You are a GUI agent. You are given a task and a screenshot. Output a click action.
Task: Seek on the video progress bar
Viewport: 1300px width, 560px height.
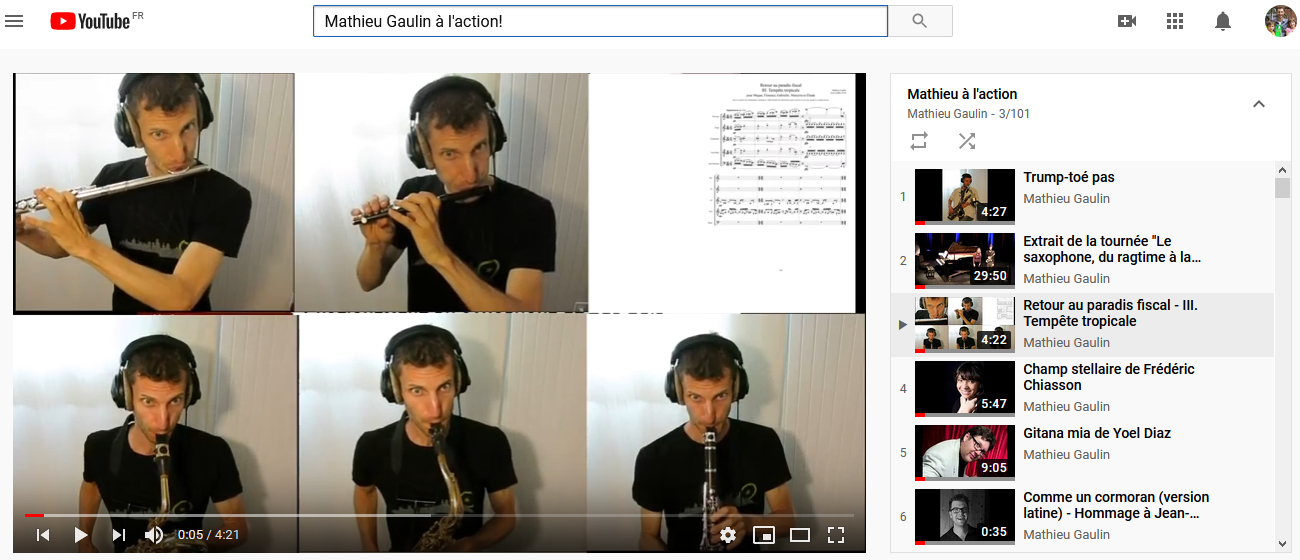pos(439,515)
